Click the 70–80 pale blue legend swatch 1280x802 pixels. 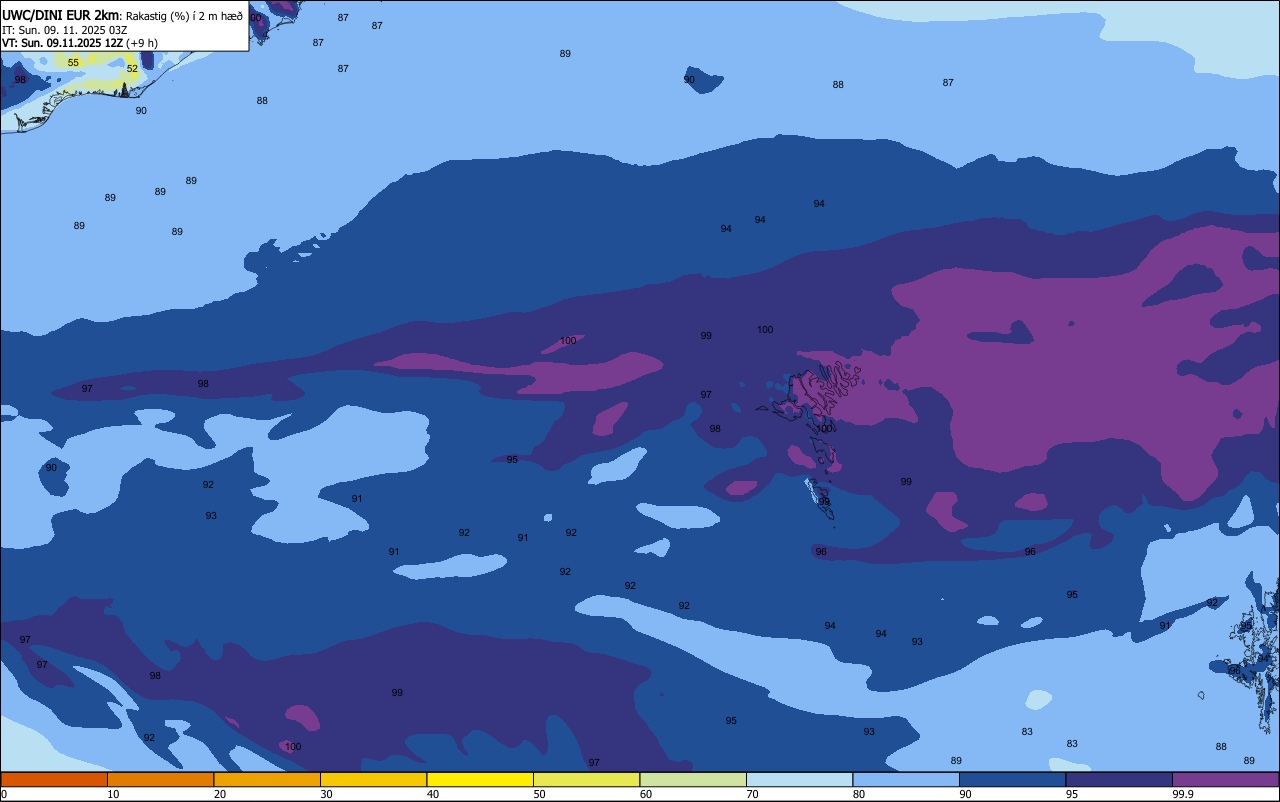799,779
